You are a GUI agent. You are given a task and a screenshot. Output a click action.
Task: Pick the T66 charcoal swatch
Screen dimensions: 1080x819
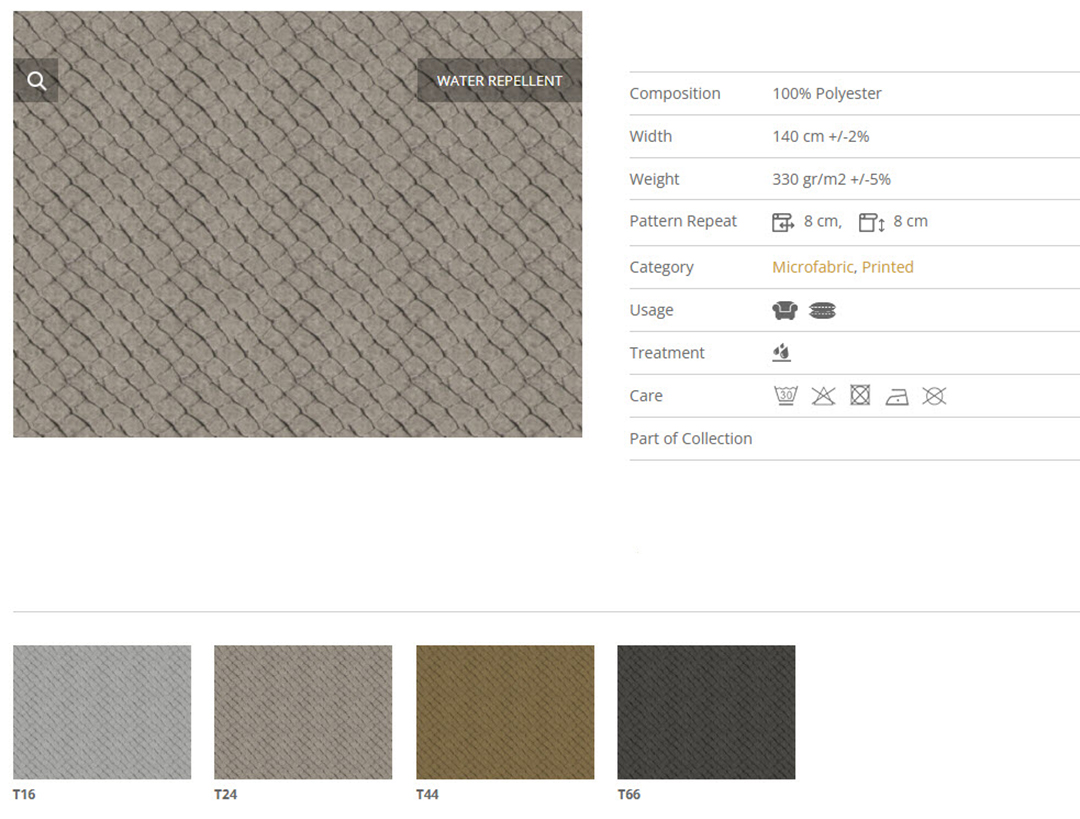point(706,712)
